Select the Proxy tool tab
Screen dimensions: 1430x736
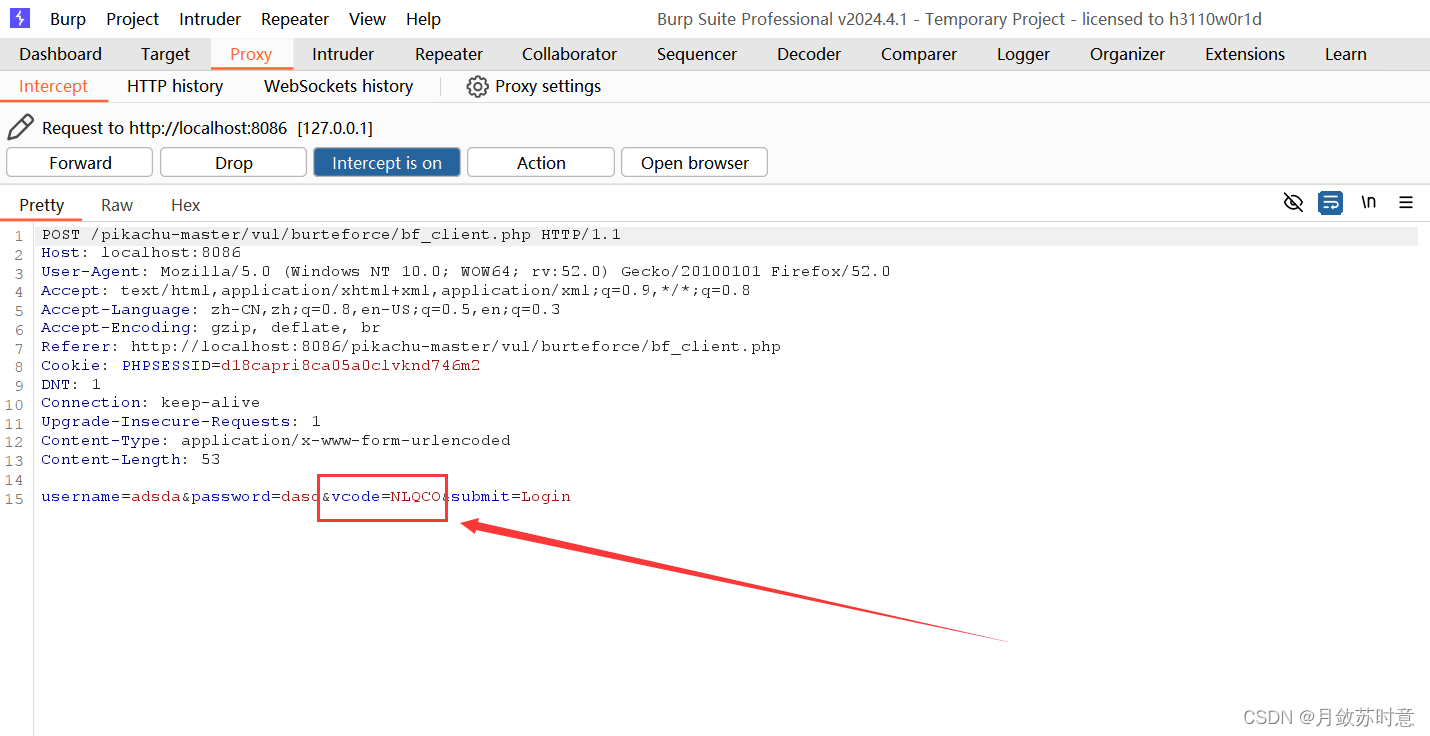251,54
